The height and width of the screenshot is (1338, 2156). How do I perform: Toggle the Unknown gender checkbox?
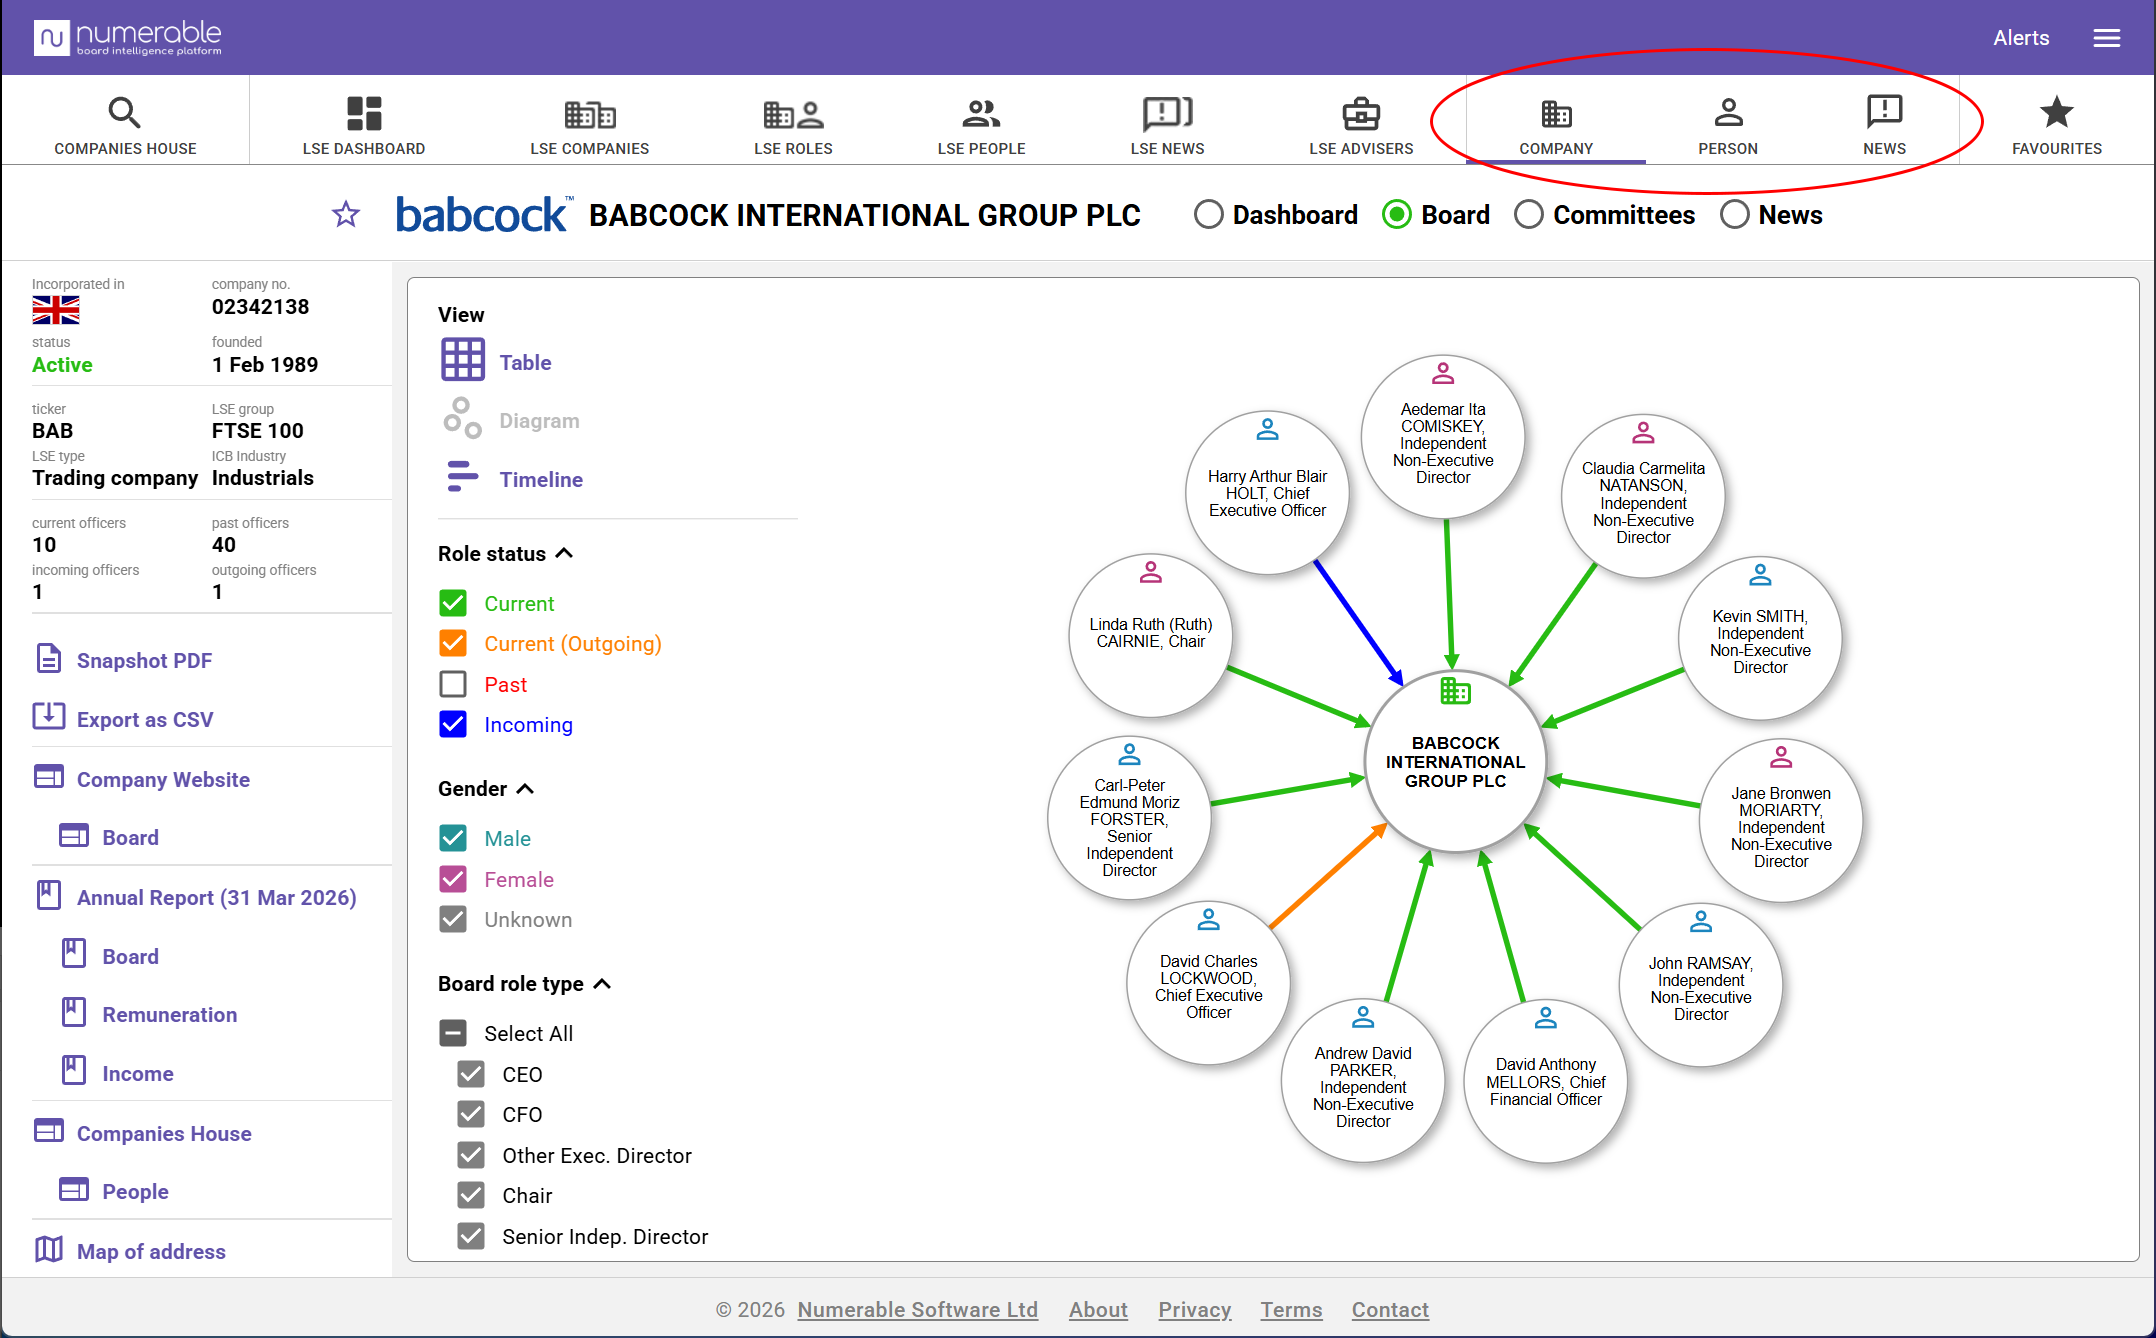453,919
